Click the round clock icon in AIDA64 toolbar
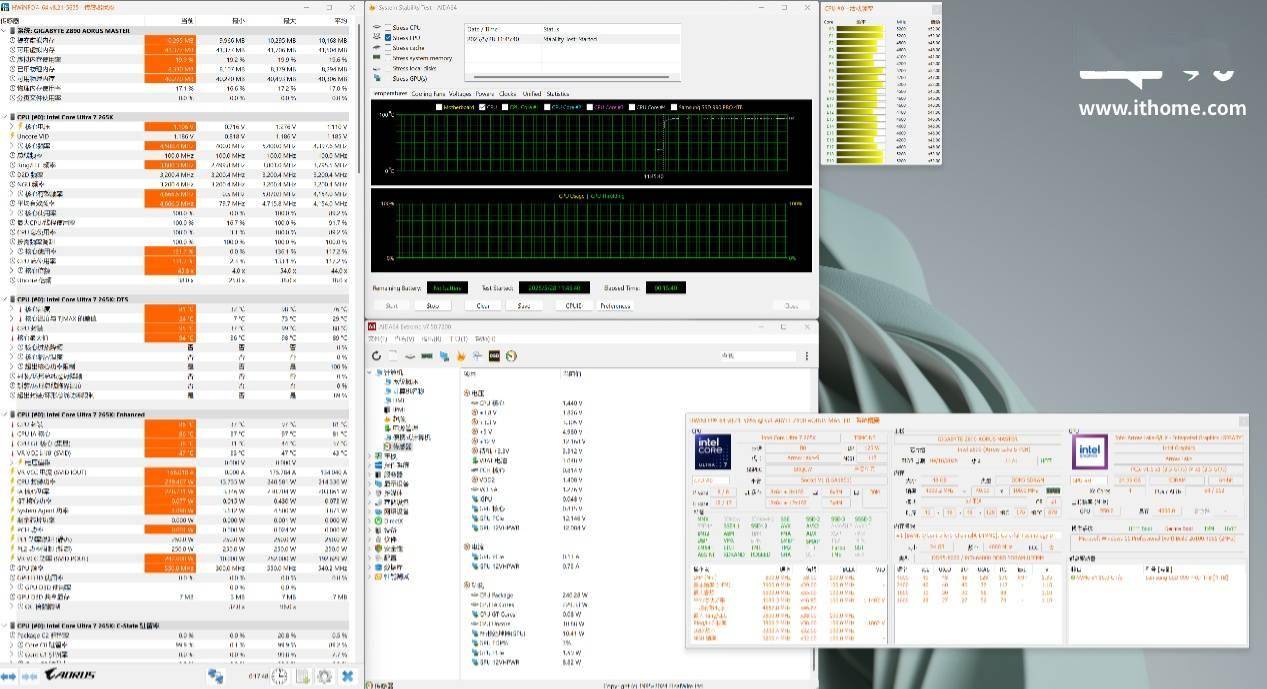This screenshot has height=689, width=1267. [x=511, y=356]
